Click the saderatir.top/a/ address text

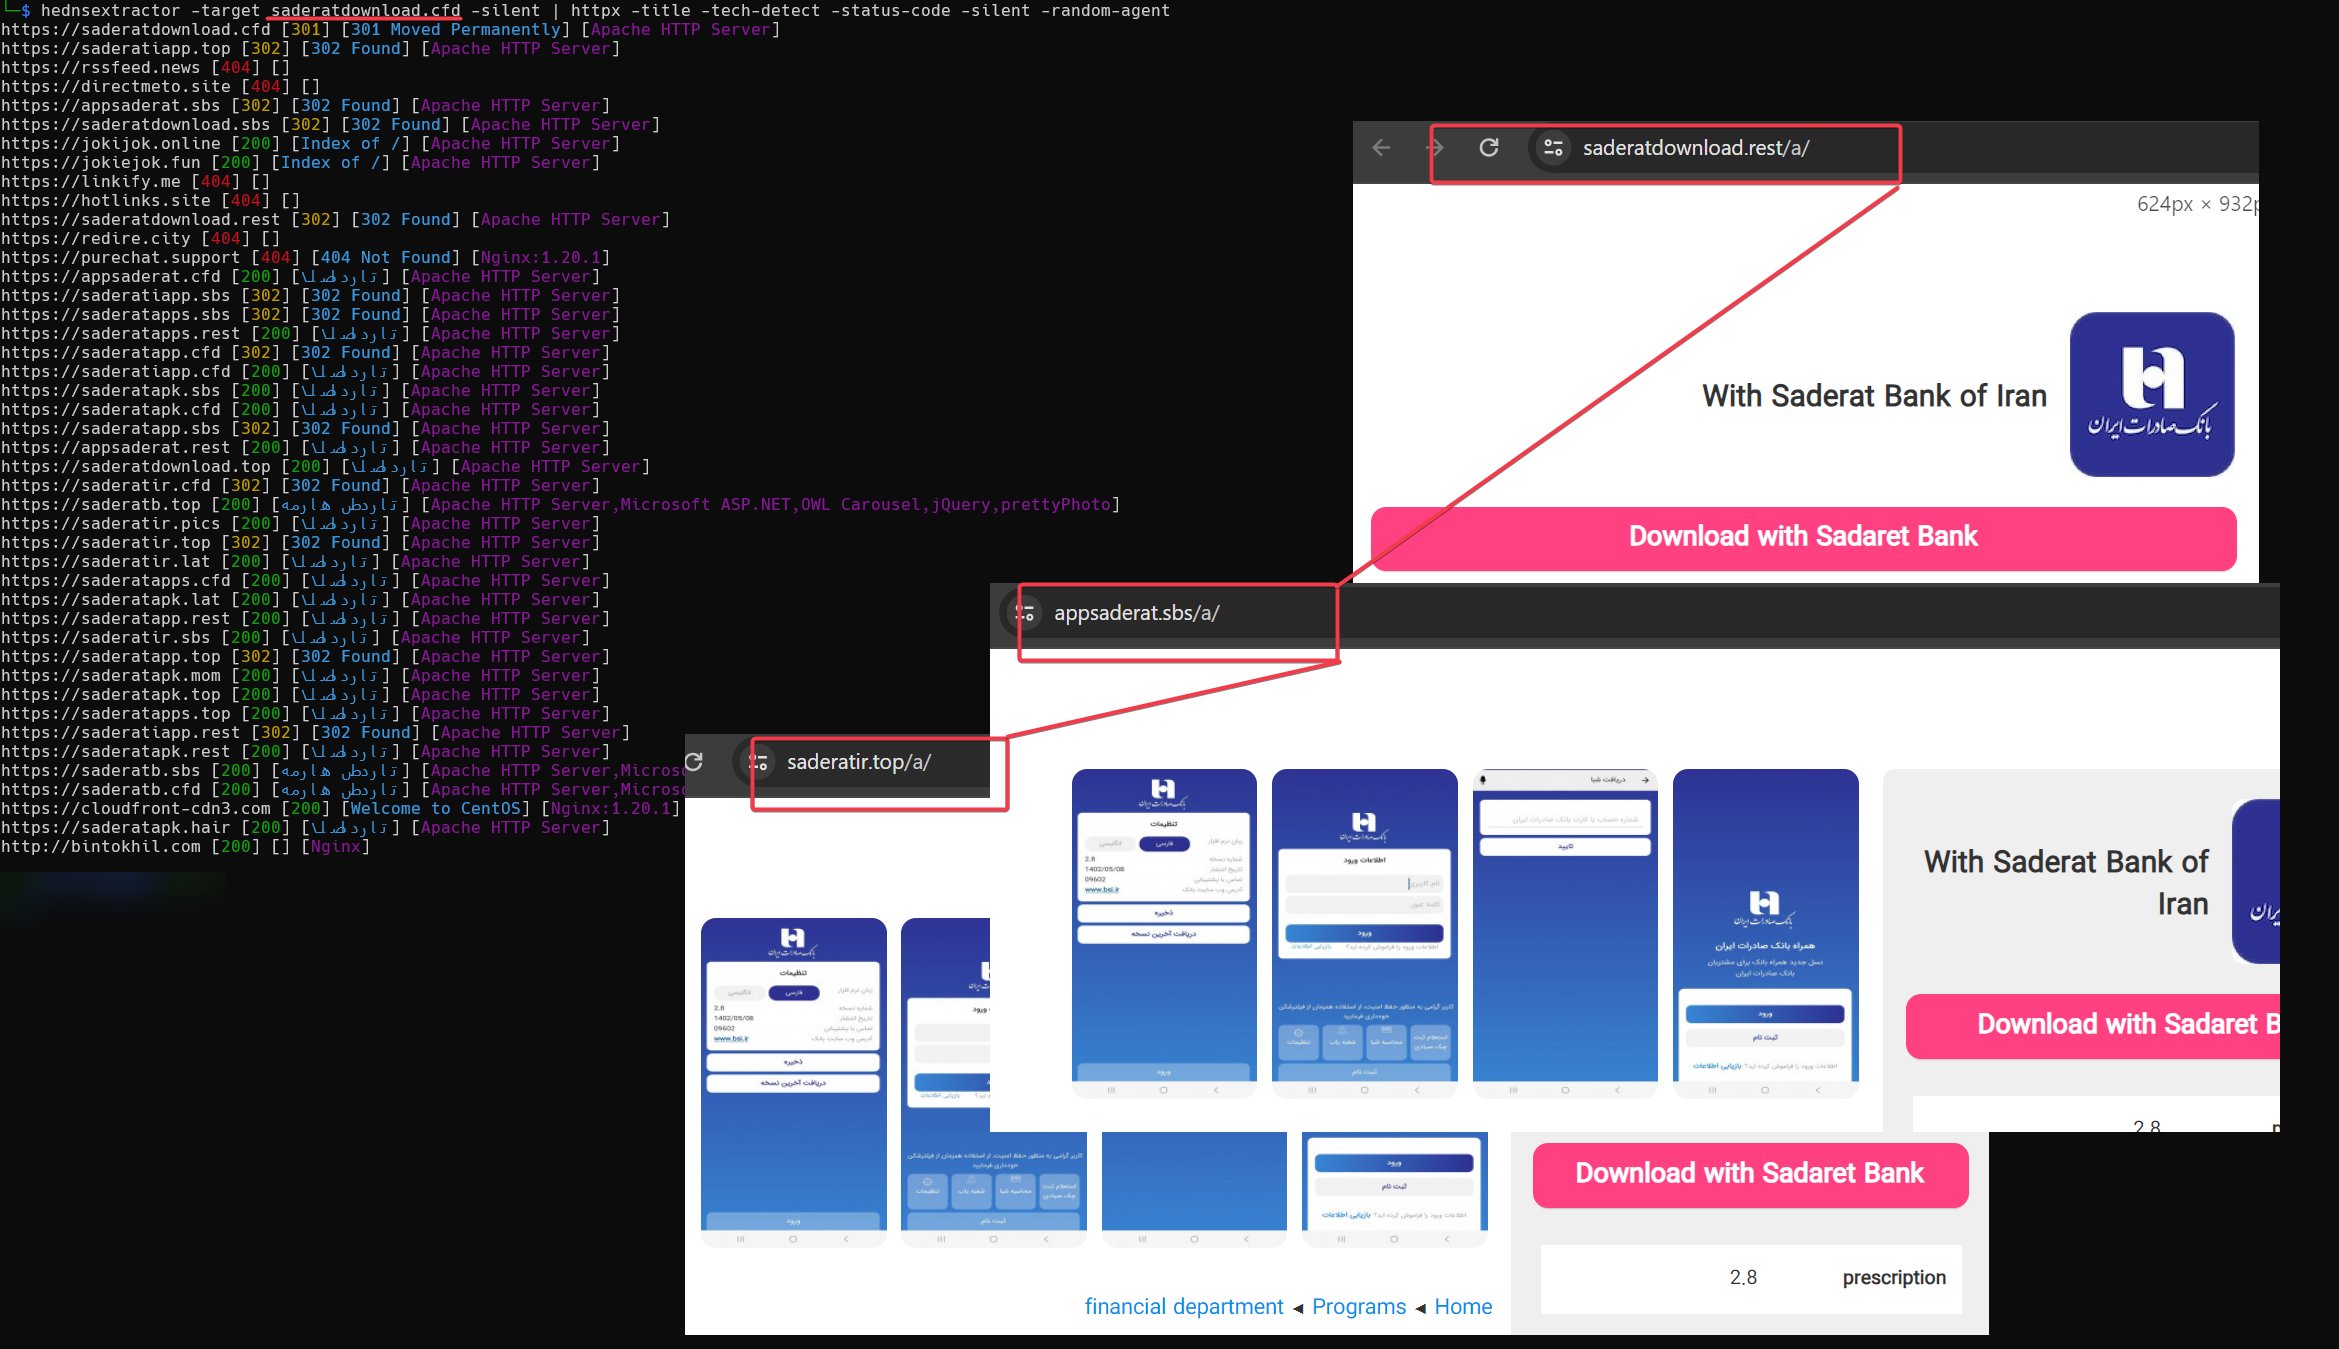[858, 762]
